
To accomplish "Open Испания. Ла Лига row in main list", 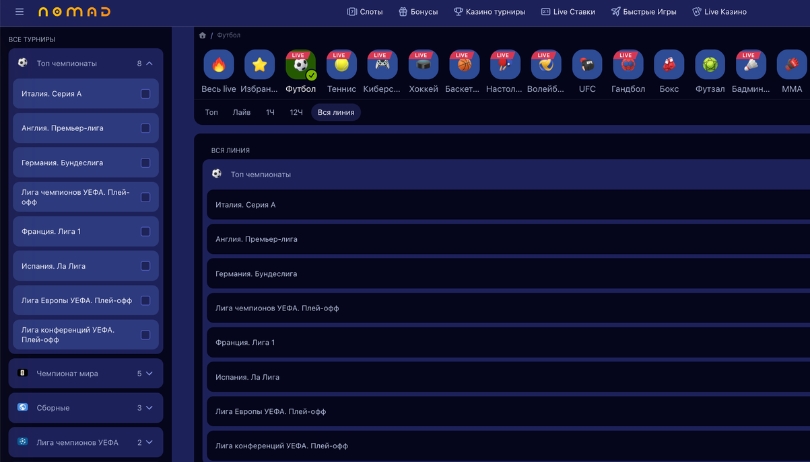I will pyautogui.click(x=508, y=377).
